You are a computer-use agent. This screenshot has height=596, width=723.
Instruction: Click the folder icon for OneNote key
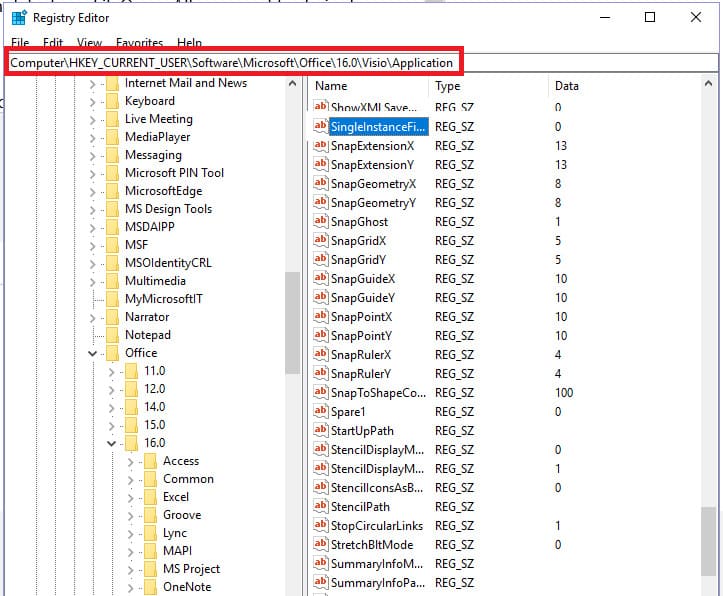(x=150, y=586)
